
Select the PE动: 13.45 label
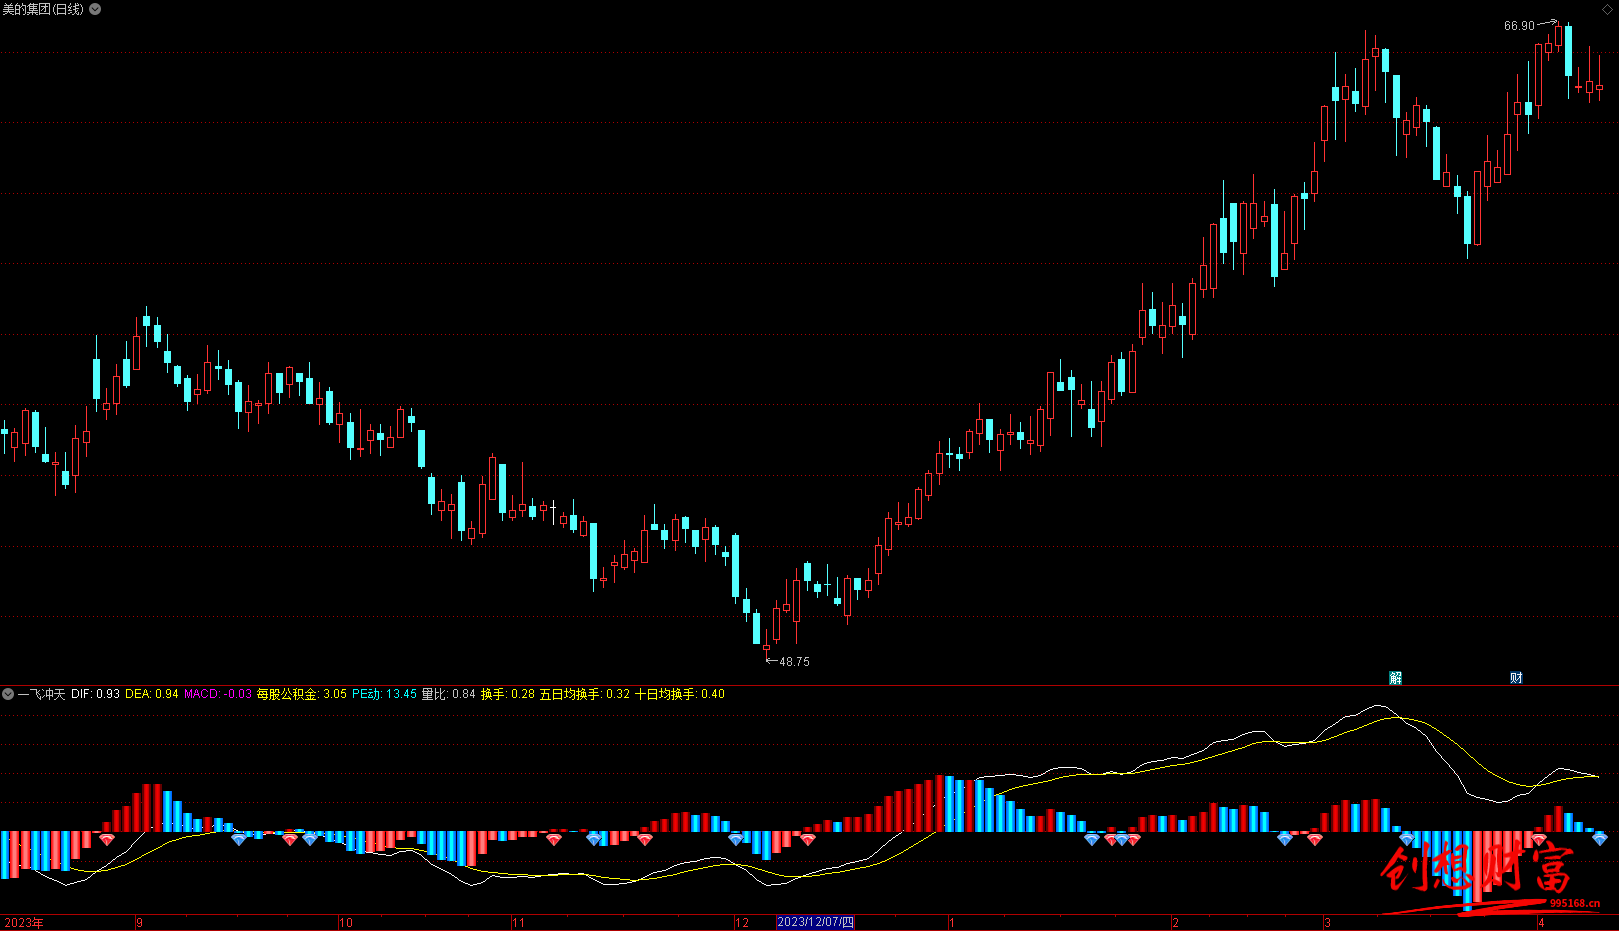384,694
